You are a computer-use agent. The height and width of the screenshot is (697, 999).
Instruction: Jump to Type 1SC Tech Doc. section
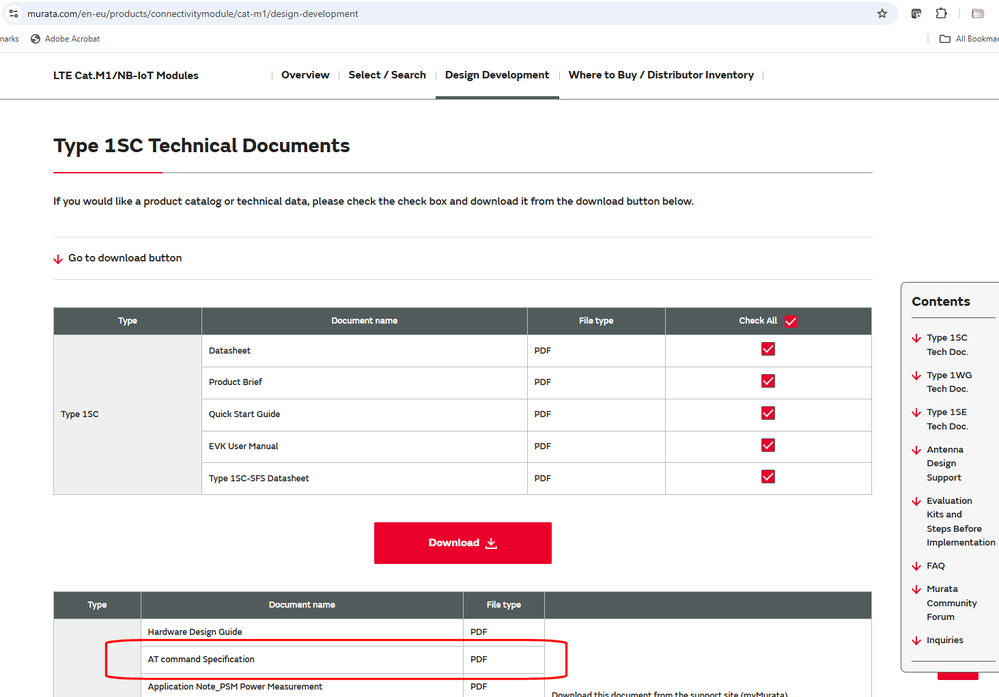click(x=947, y=345)
